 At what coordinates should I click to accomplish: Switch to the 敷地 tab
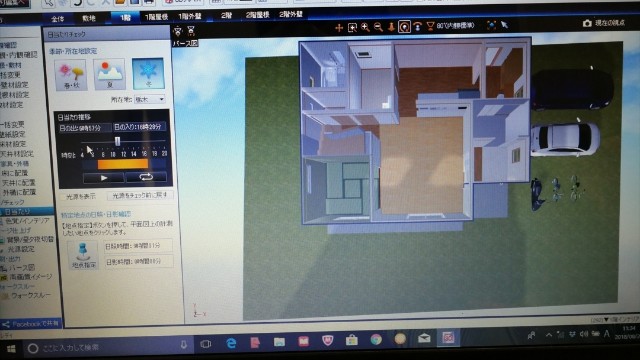89,18
